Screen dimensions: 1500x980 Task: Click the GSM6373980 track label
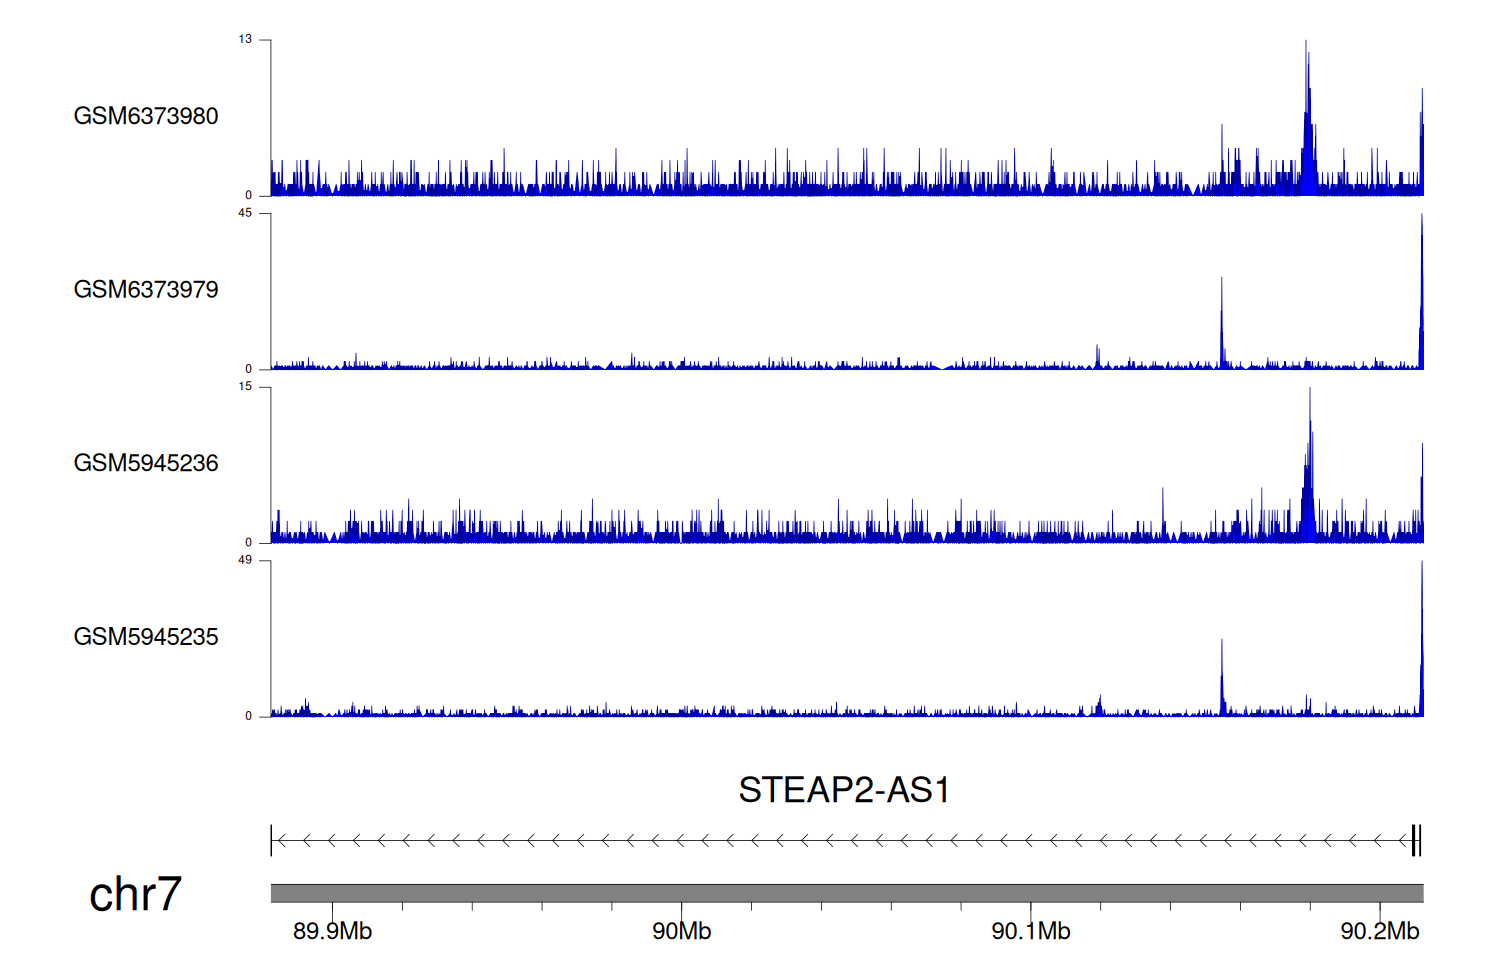(146, 116)
